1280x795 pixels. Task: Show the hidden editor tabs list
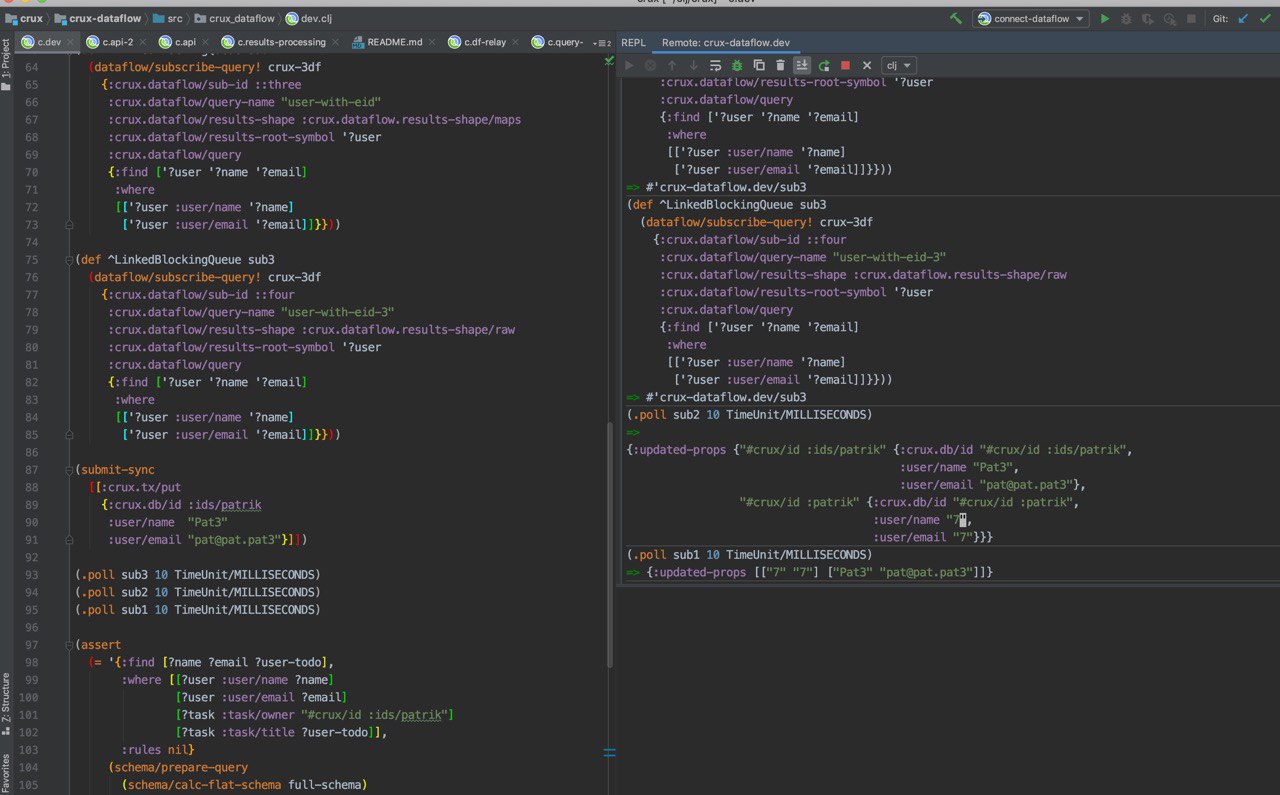tap(601, 43)
